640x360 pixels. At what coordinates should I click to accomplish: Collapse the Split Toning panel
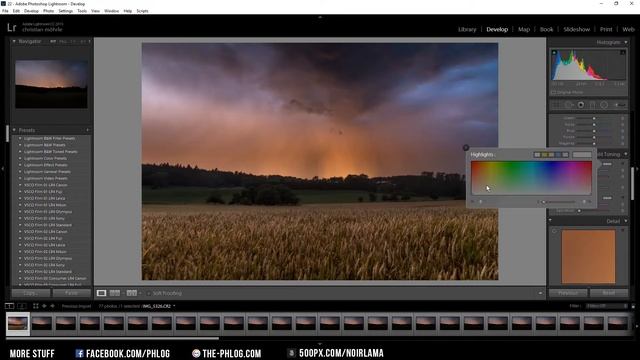click(626, 154)
